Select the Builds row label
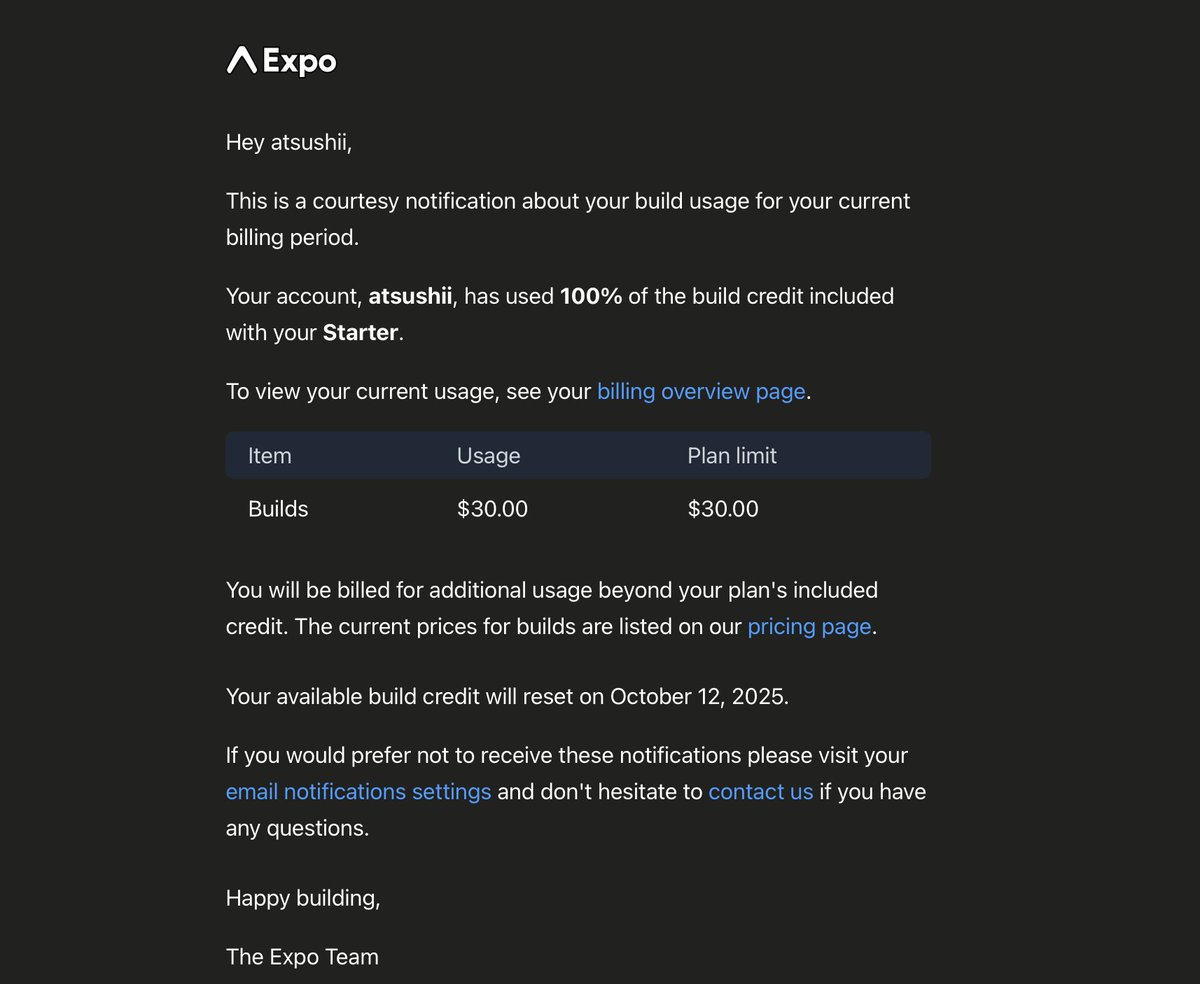This screenshot has height=984, width=1200. pyautogui.click(x=278, y=509)
